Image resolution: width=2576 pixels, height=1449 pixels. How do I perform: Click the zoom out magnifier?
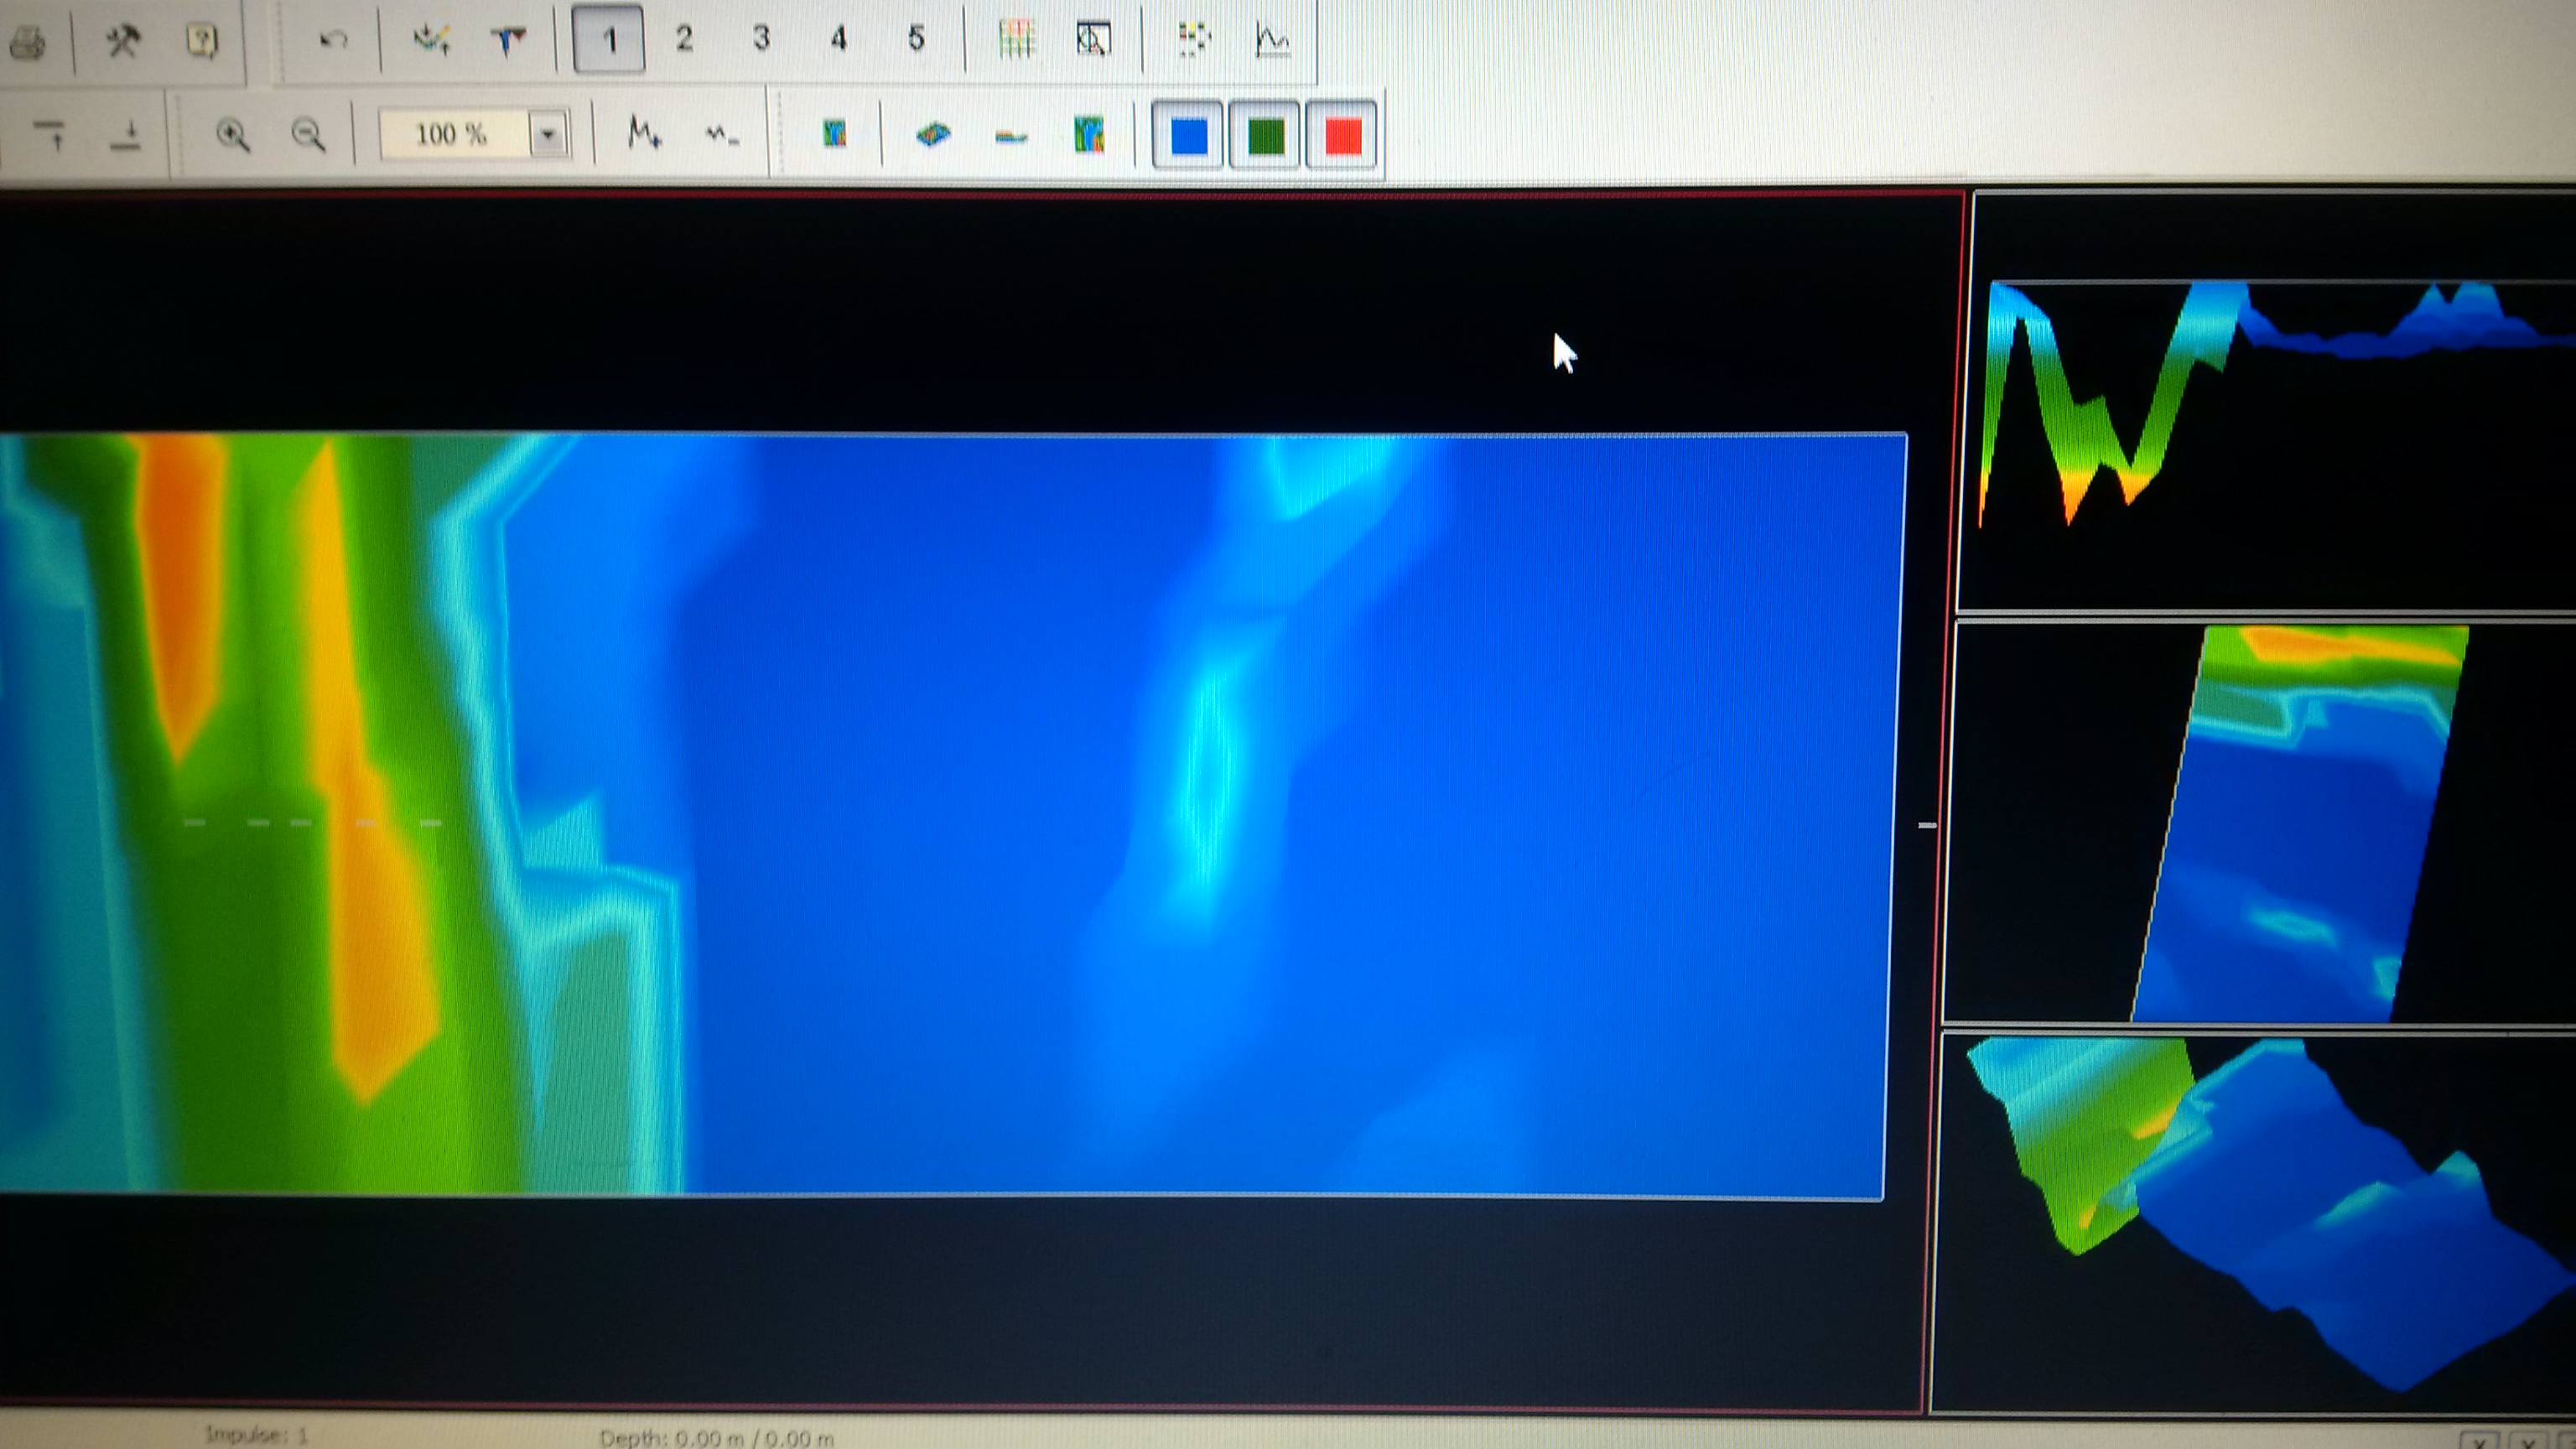308,134
